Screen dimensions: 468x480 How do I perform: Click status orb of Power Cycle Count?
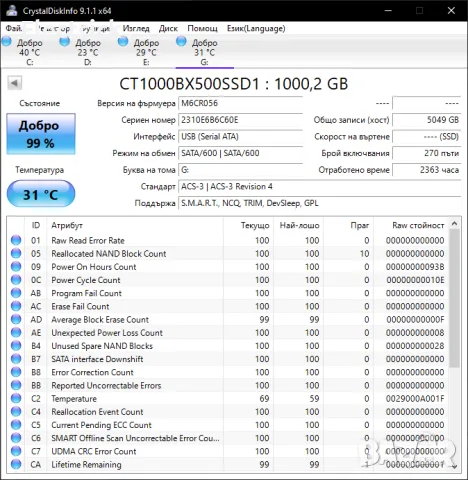pos(16,280)
